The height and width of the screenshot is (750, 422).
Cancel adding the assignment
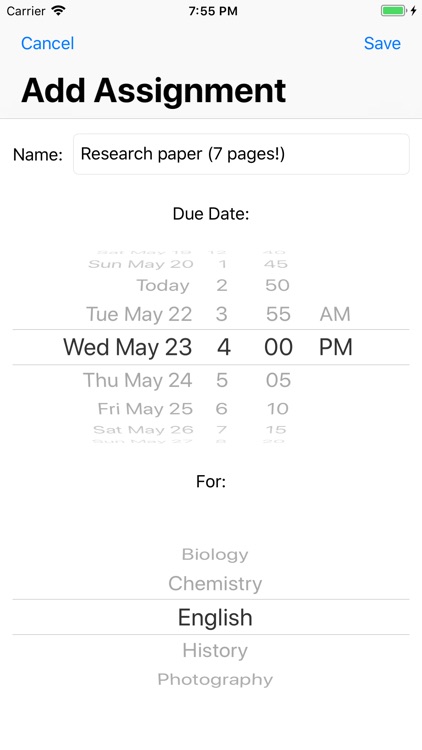pyautogui.click(x=47, y=44)
